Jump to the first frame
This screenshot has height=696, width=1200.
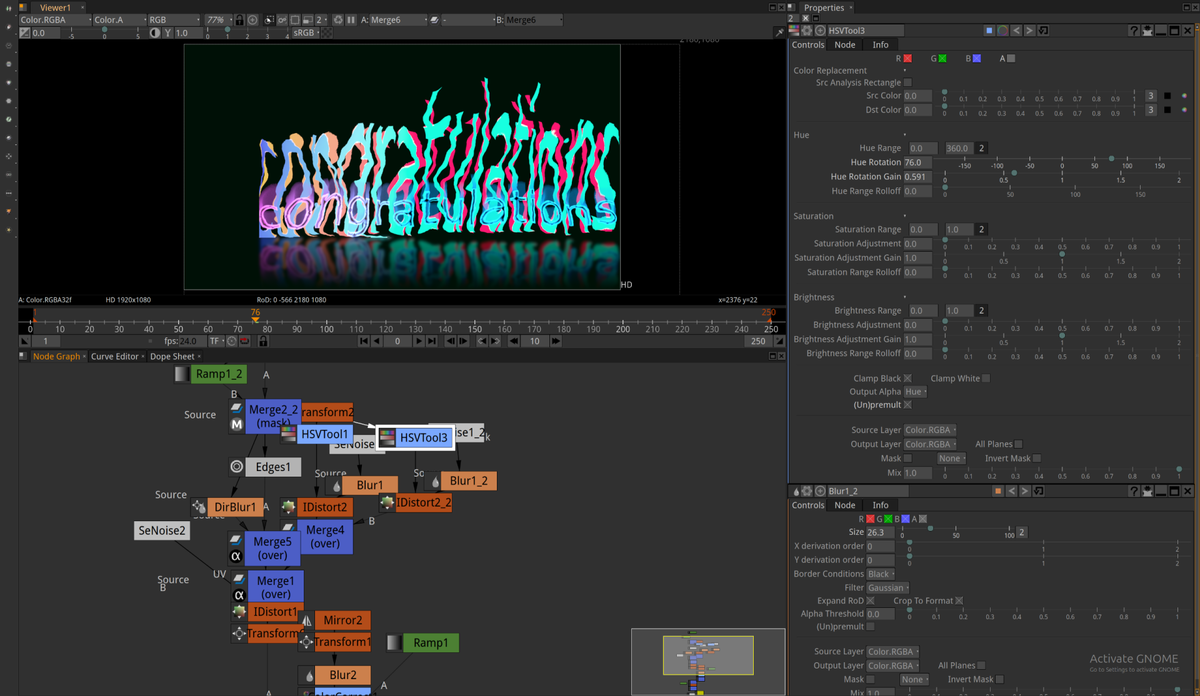point(364,341)
